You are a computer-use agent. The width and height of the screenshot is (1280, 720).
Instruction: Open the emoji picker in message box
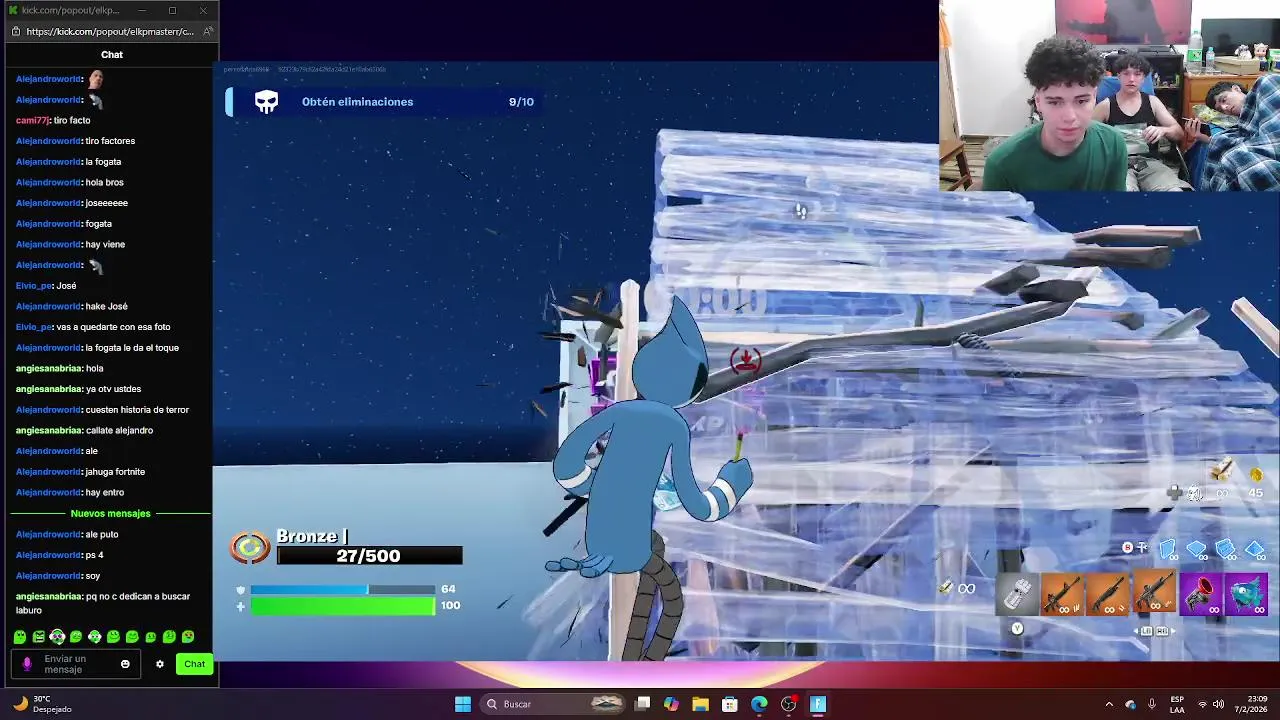tap(125, 664)
